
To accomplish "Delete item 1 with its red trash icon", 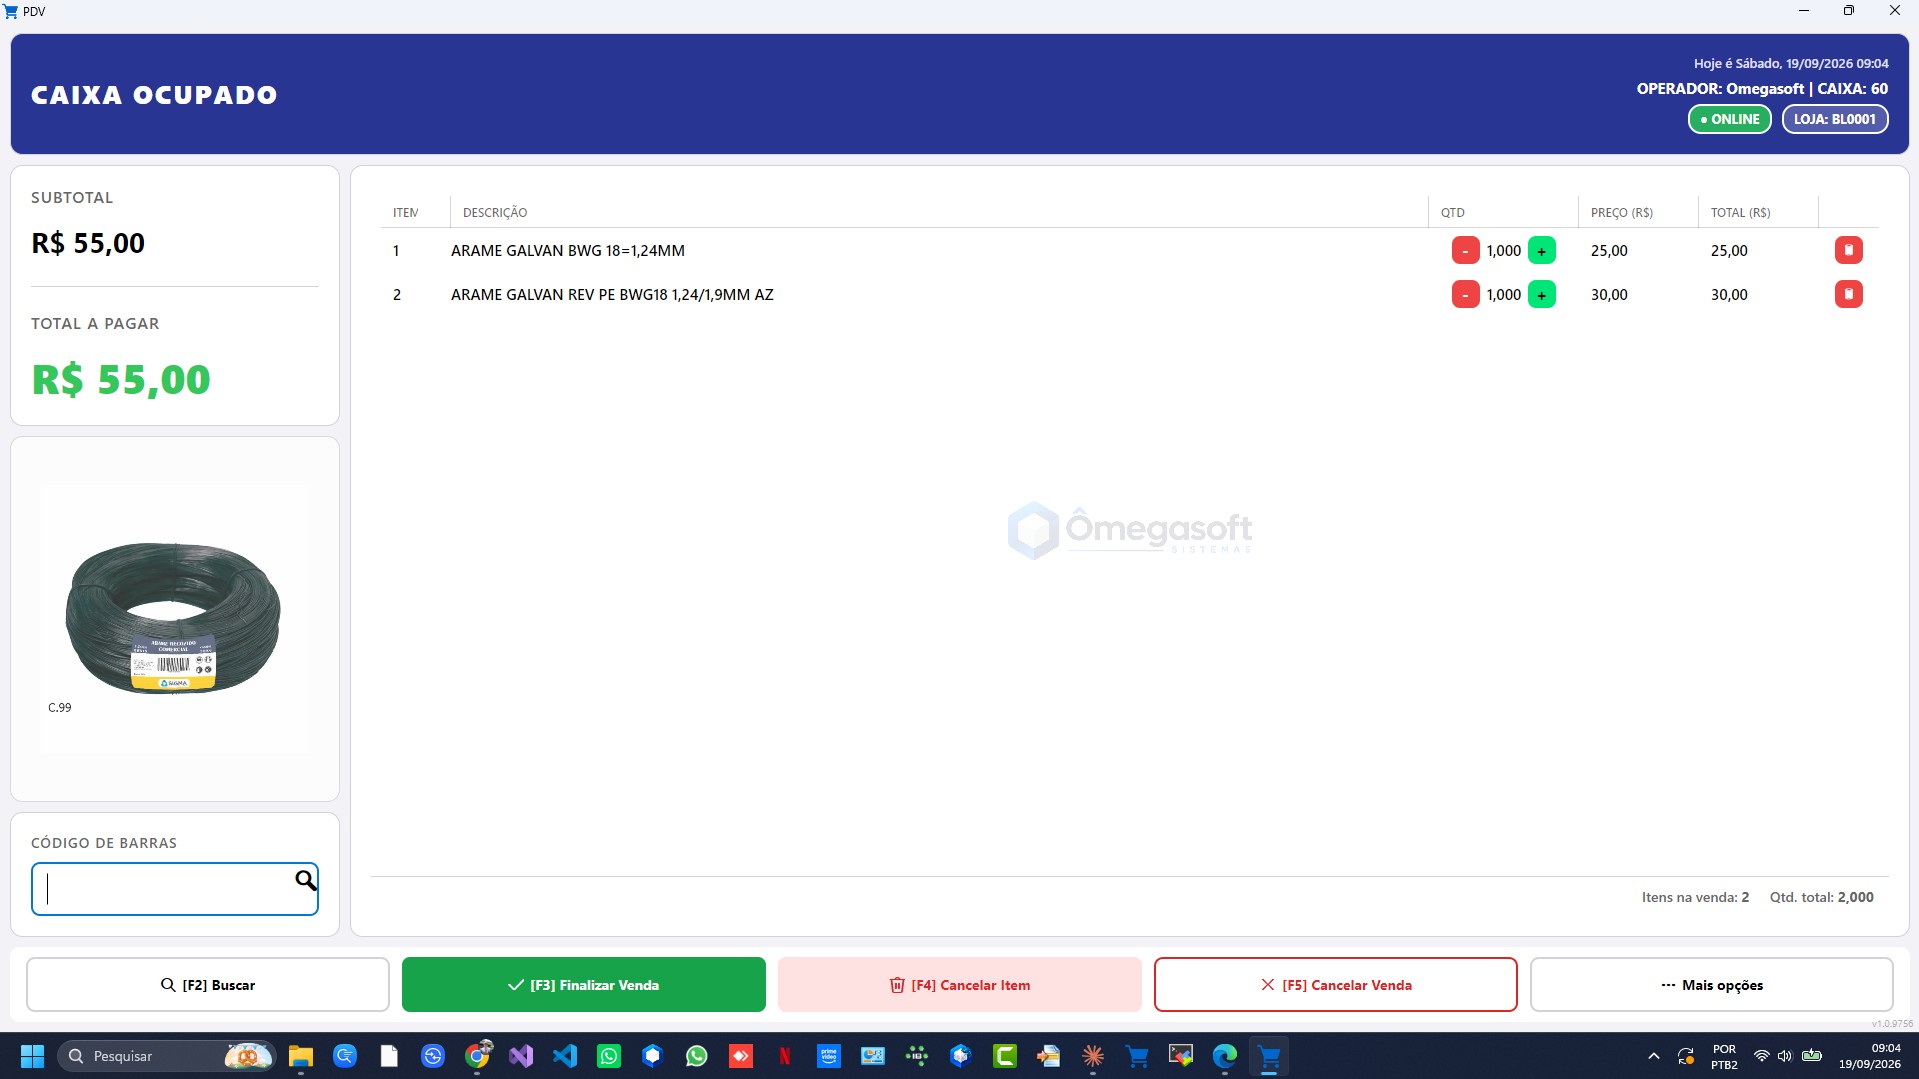I will 1848,250.
